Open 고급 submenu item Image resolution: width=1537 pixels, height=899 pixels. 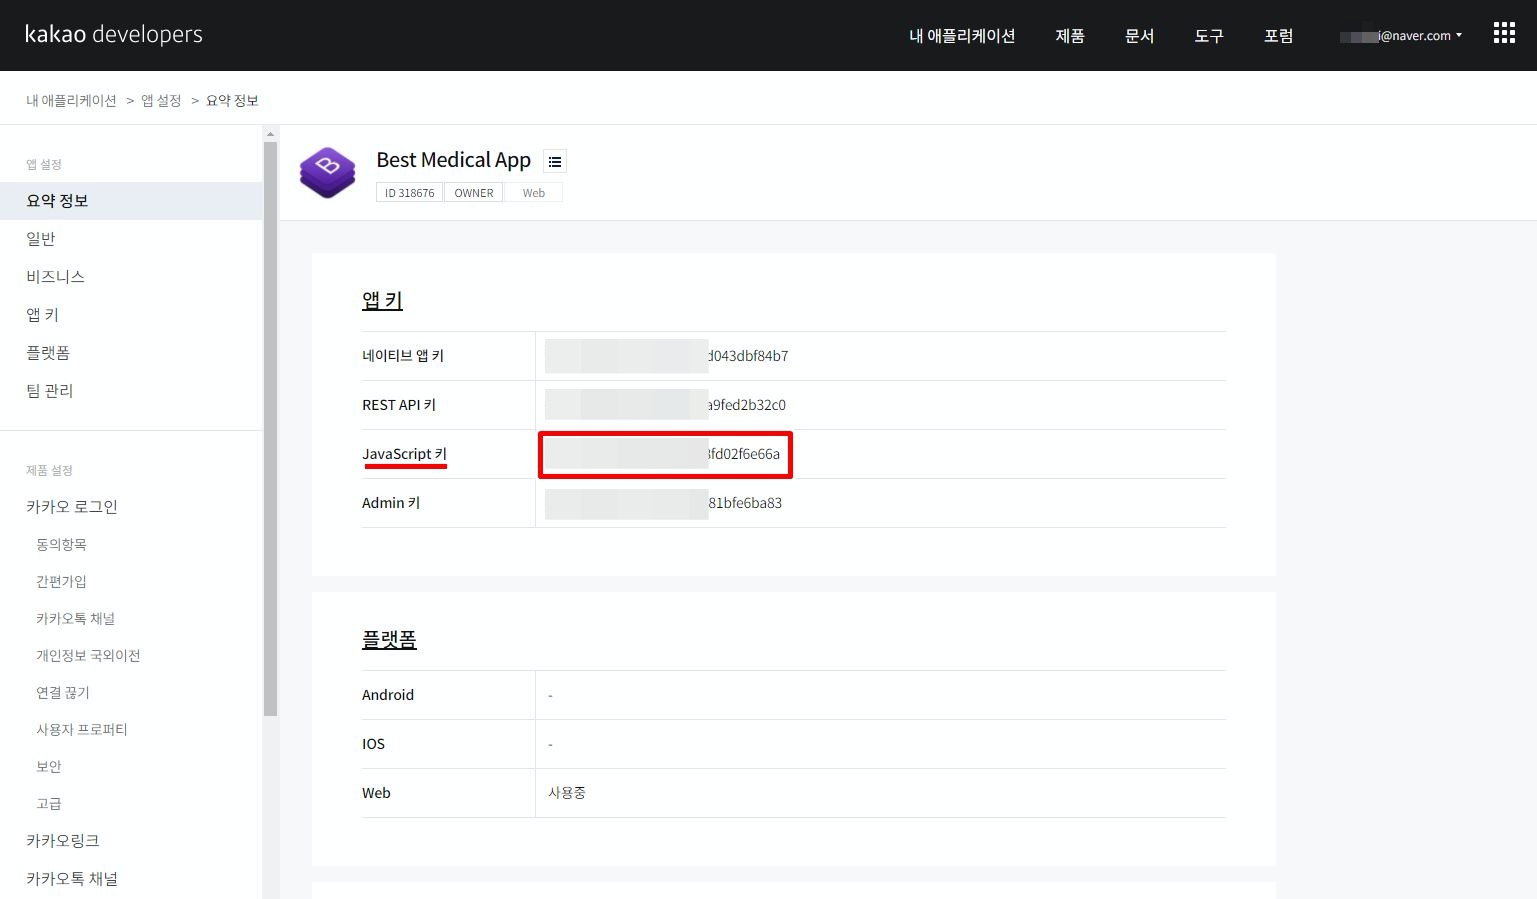point(49,803)
